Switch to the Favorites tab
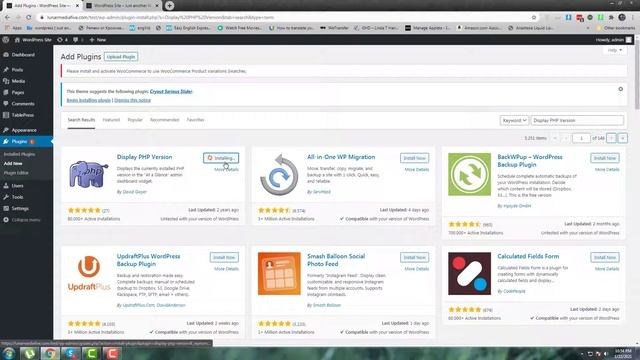 pos(196,120)
